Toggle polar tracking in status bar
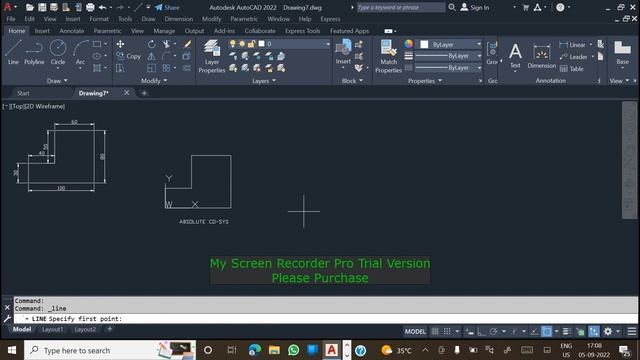 pyautogui.click(x=493, y=331)
